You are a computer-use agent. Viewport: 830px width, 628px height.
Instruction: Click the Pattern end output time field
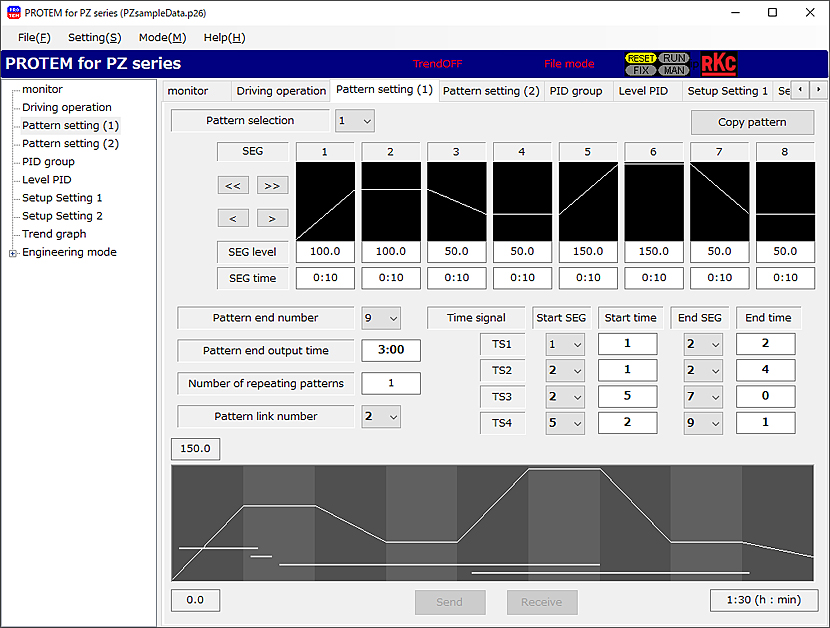point(391,350)
